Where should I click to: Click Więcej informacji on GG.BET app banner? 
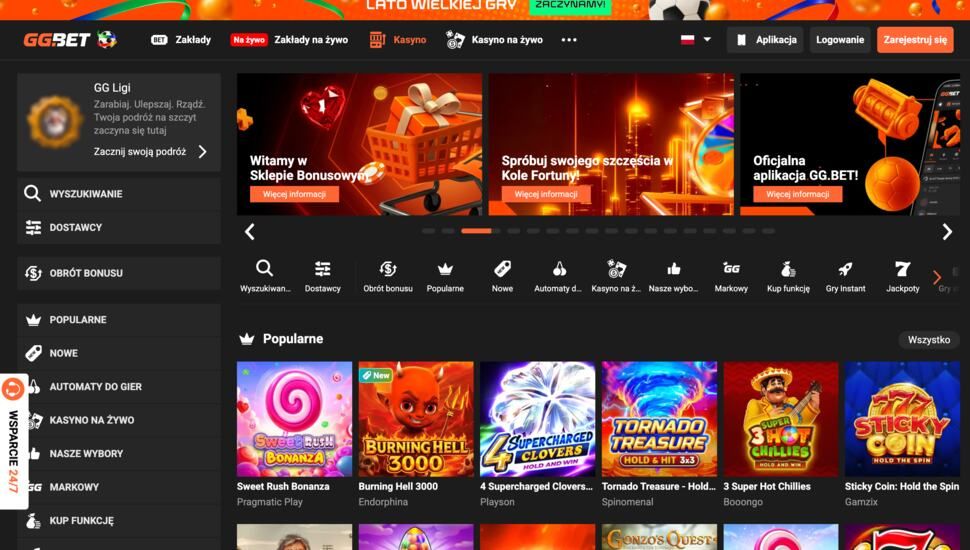797,194
